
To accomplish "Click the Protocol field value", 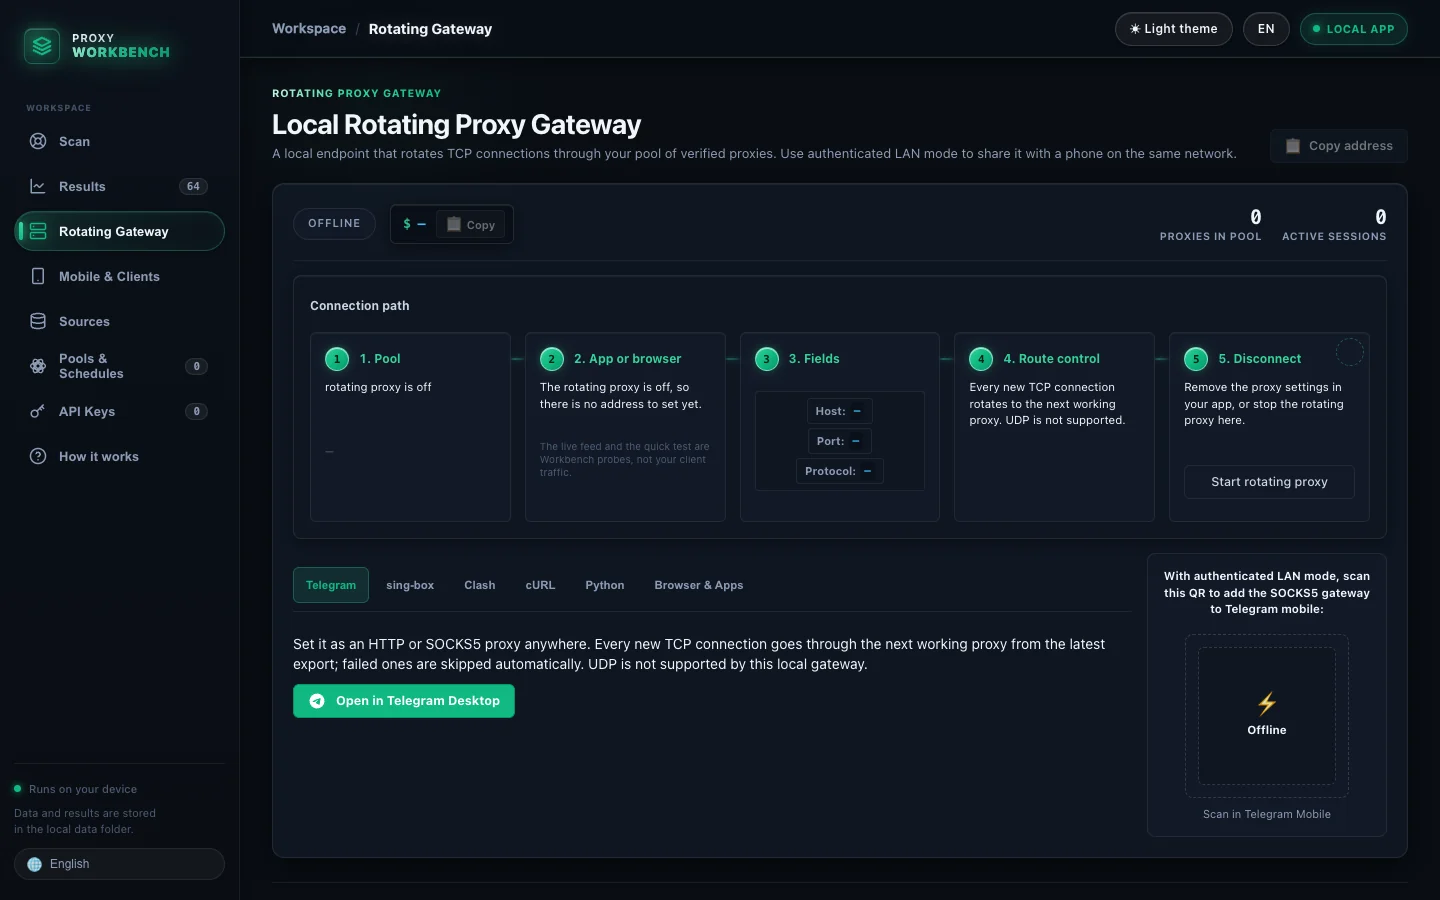I will [x=867, y=471].
